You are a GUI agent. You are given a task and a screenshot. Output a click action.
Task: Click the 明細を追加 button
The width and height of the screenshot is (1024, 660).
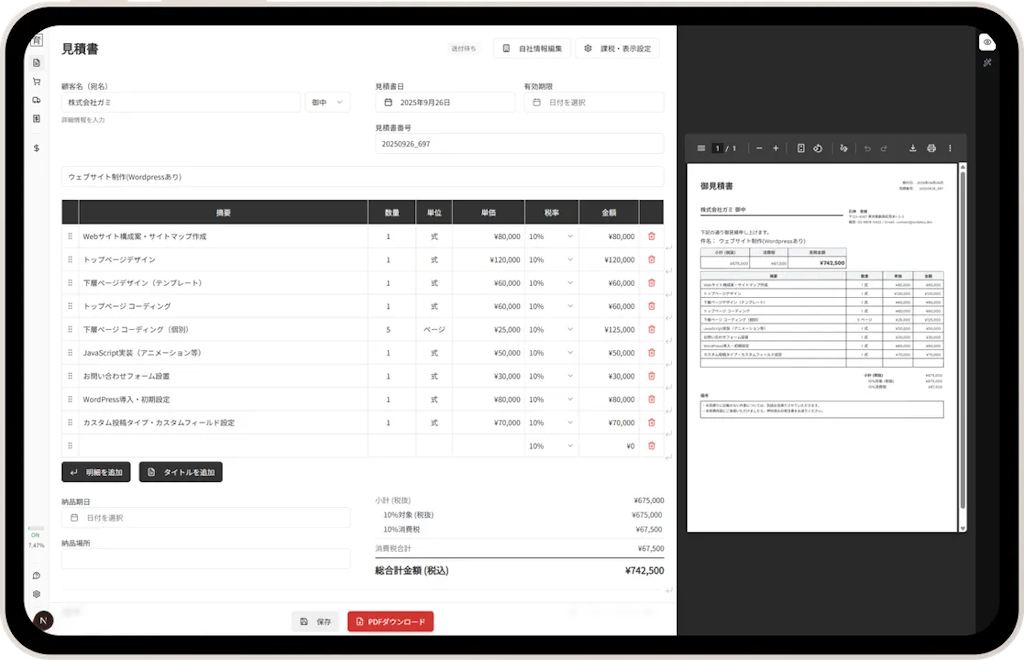click(x=96, y=472)
